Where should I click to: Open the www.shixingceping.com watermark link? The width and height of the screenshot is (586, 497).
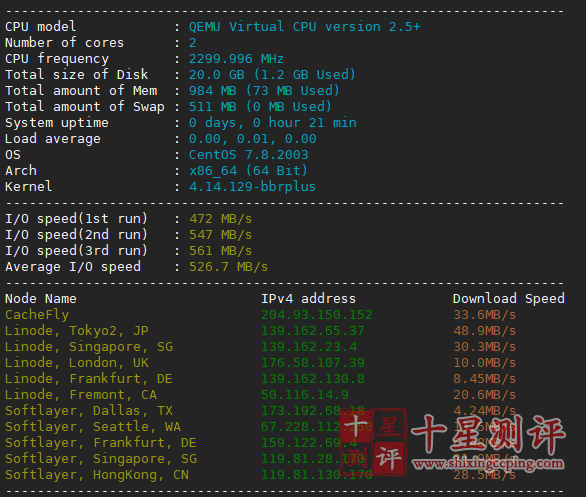(488, 463)
